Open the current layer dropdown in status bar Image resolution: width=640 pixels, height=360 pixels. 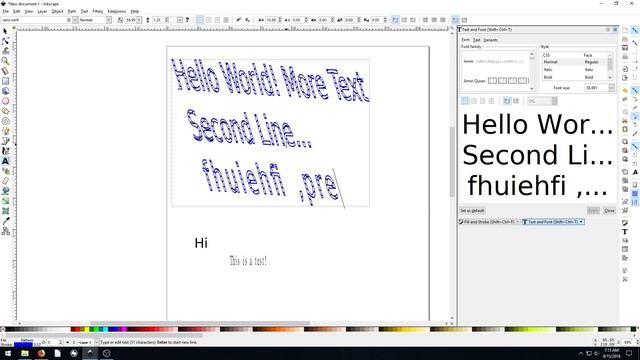click(x=97, y=342)
